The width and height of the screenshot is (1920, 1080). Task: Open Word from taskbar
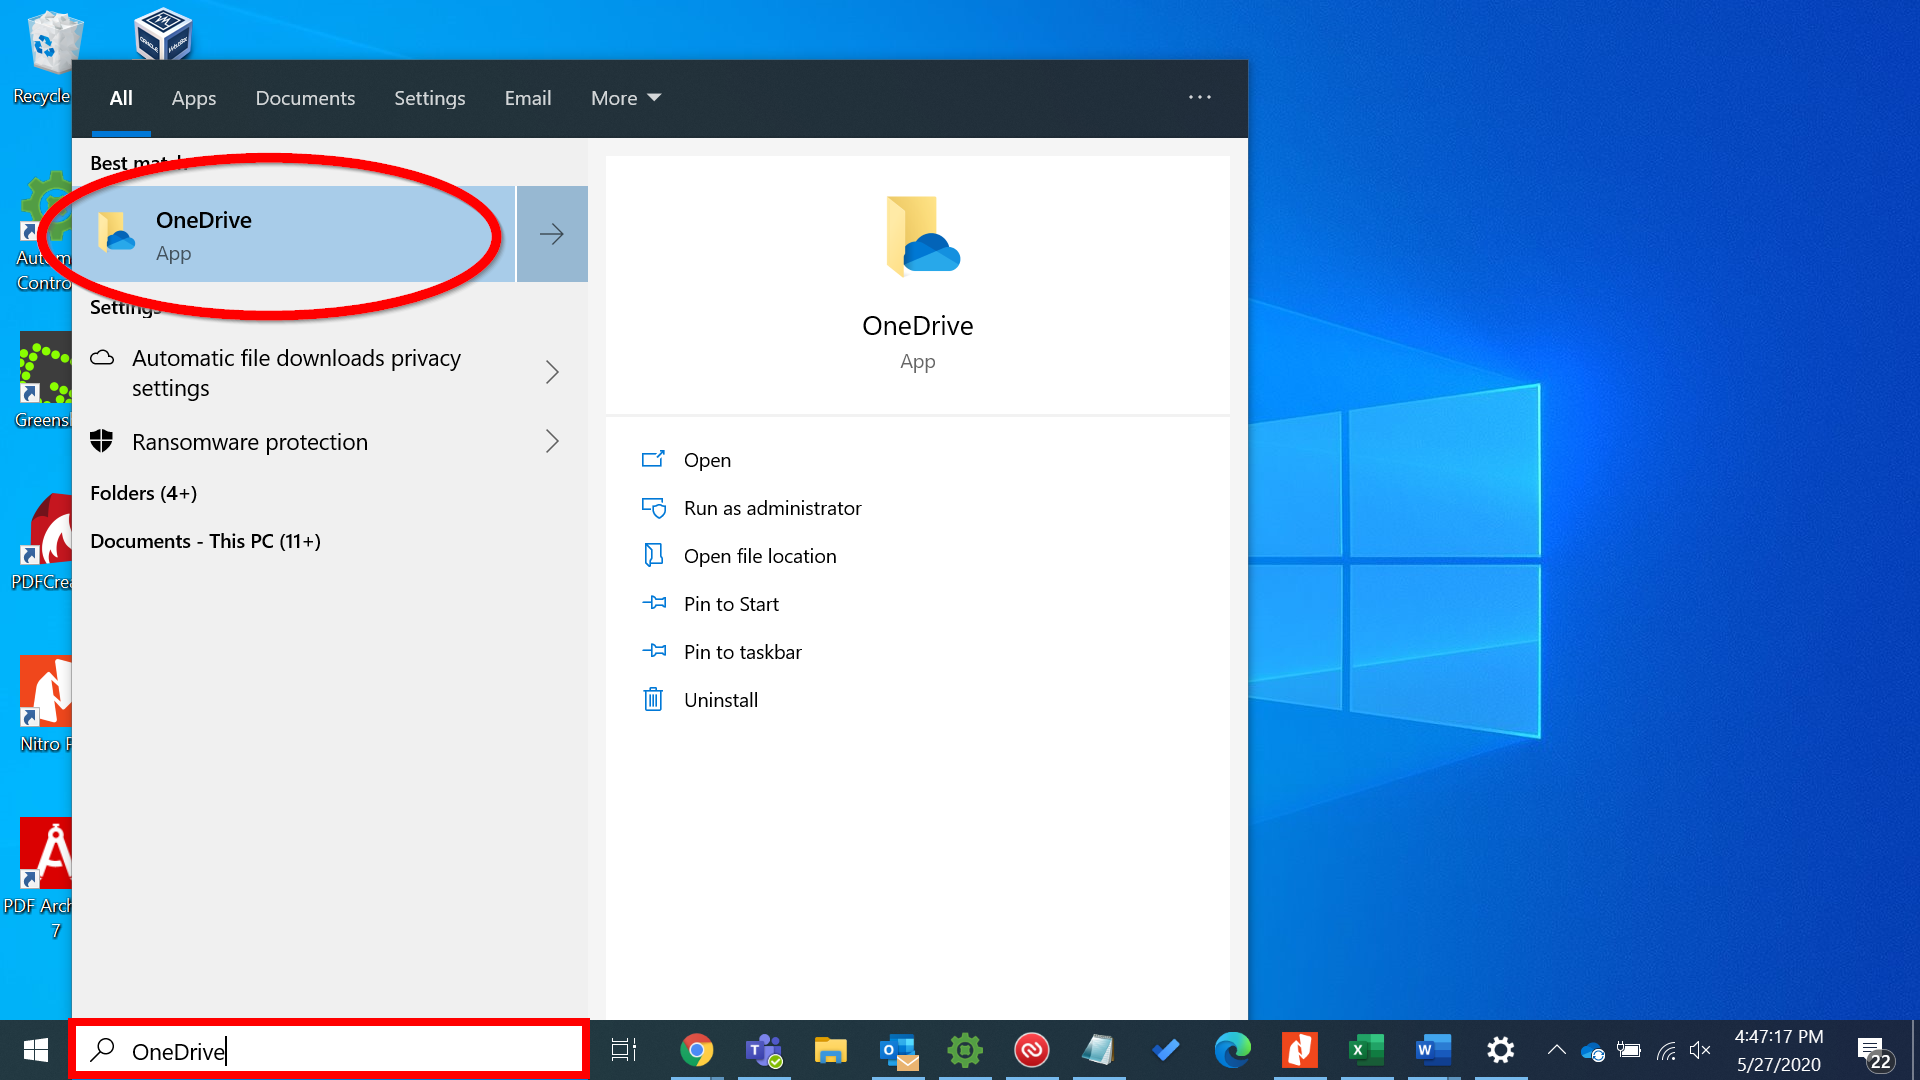coord(1434,1050)
